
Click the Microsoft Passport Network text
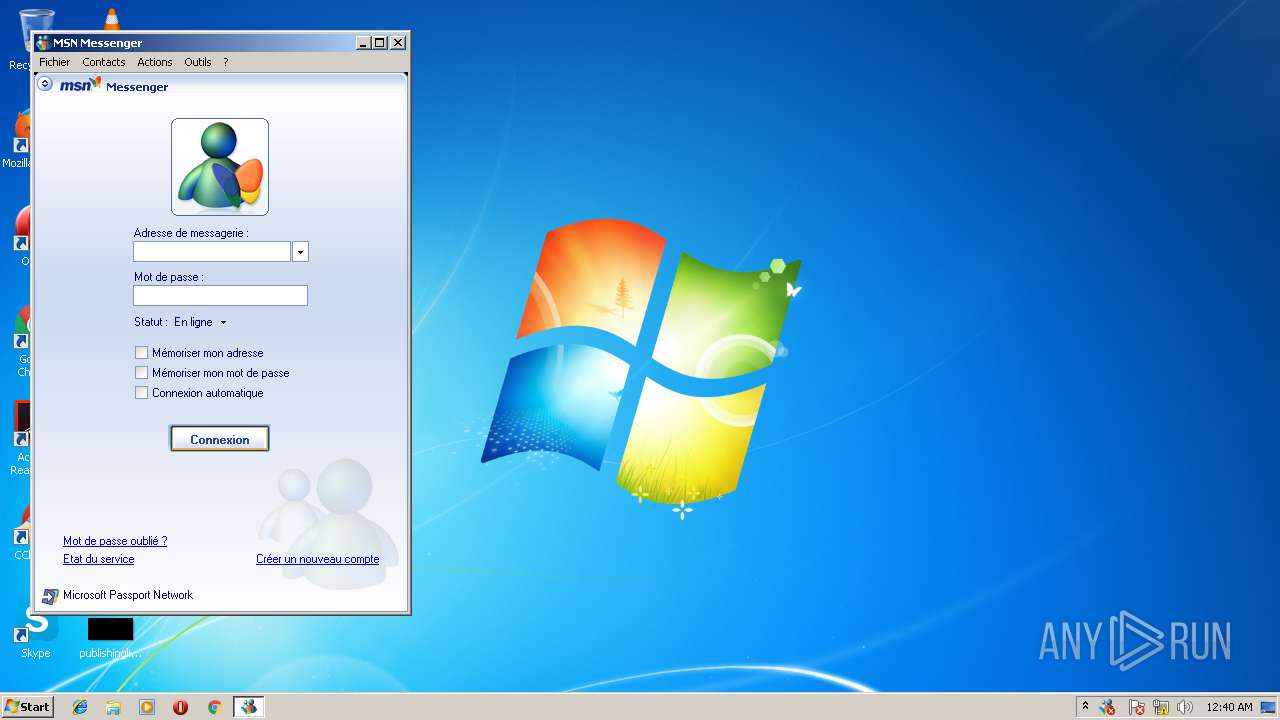pyautogui.click(x=128, y=595)
